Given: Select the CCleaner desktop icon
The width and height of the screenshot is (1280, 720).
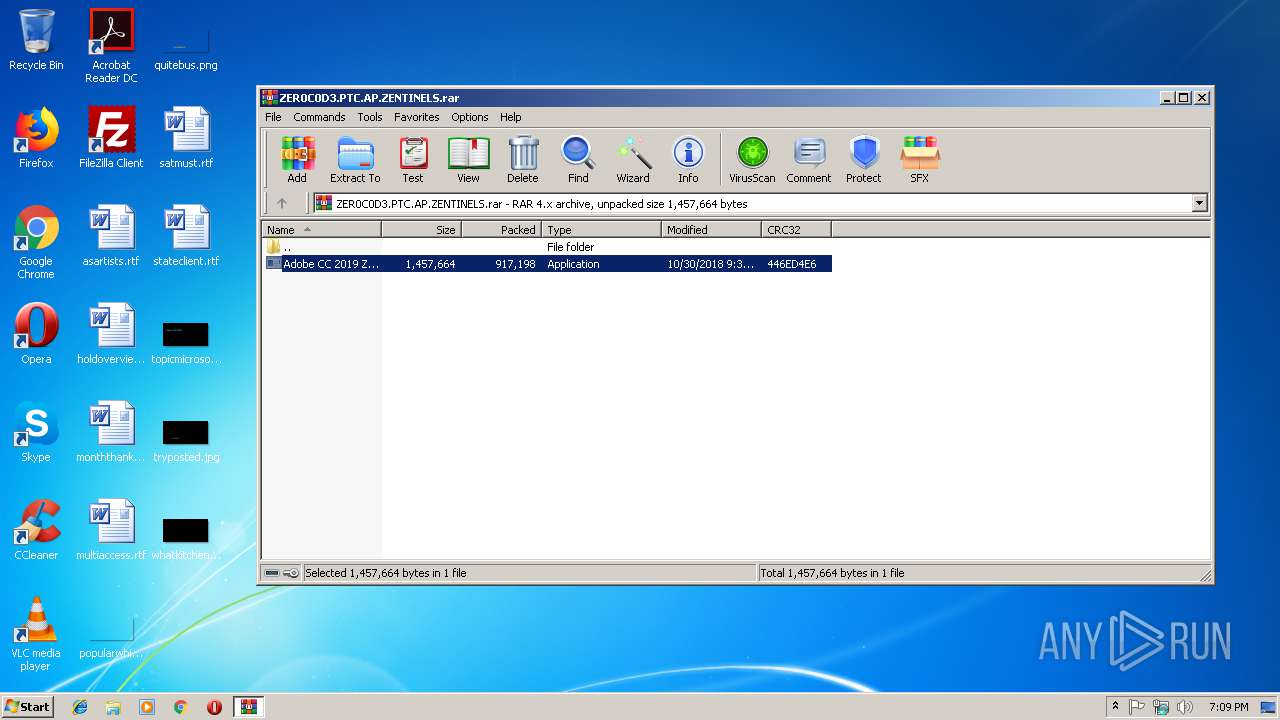Looking at the screenshot, I should click(x=36, y=530).
